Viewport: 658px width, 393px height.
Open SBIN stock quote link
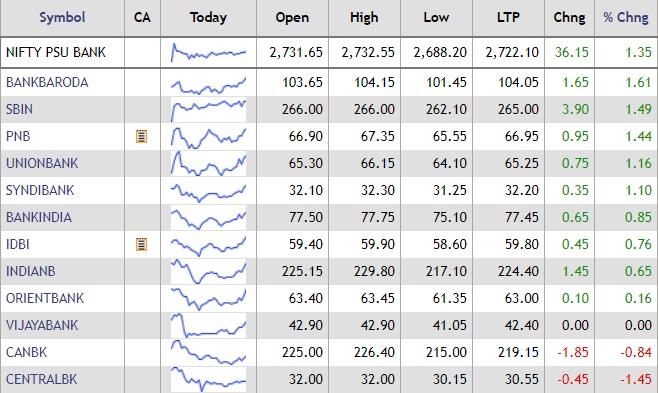pos(19,109)
